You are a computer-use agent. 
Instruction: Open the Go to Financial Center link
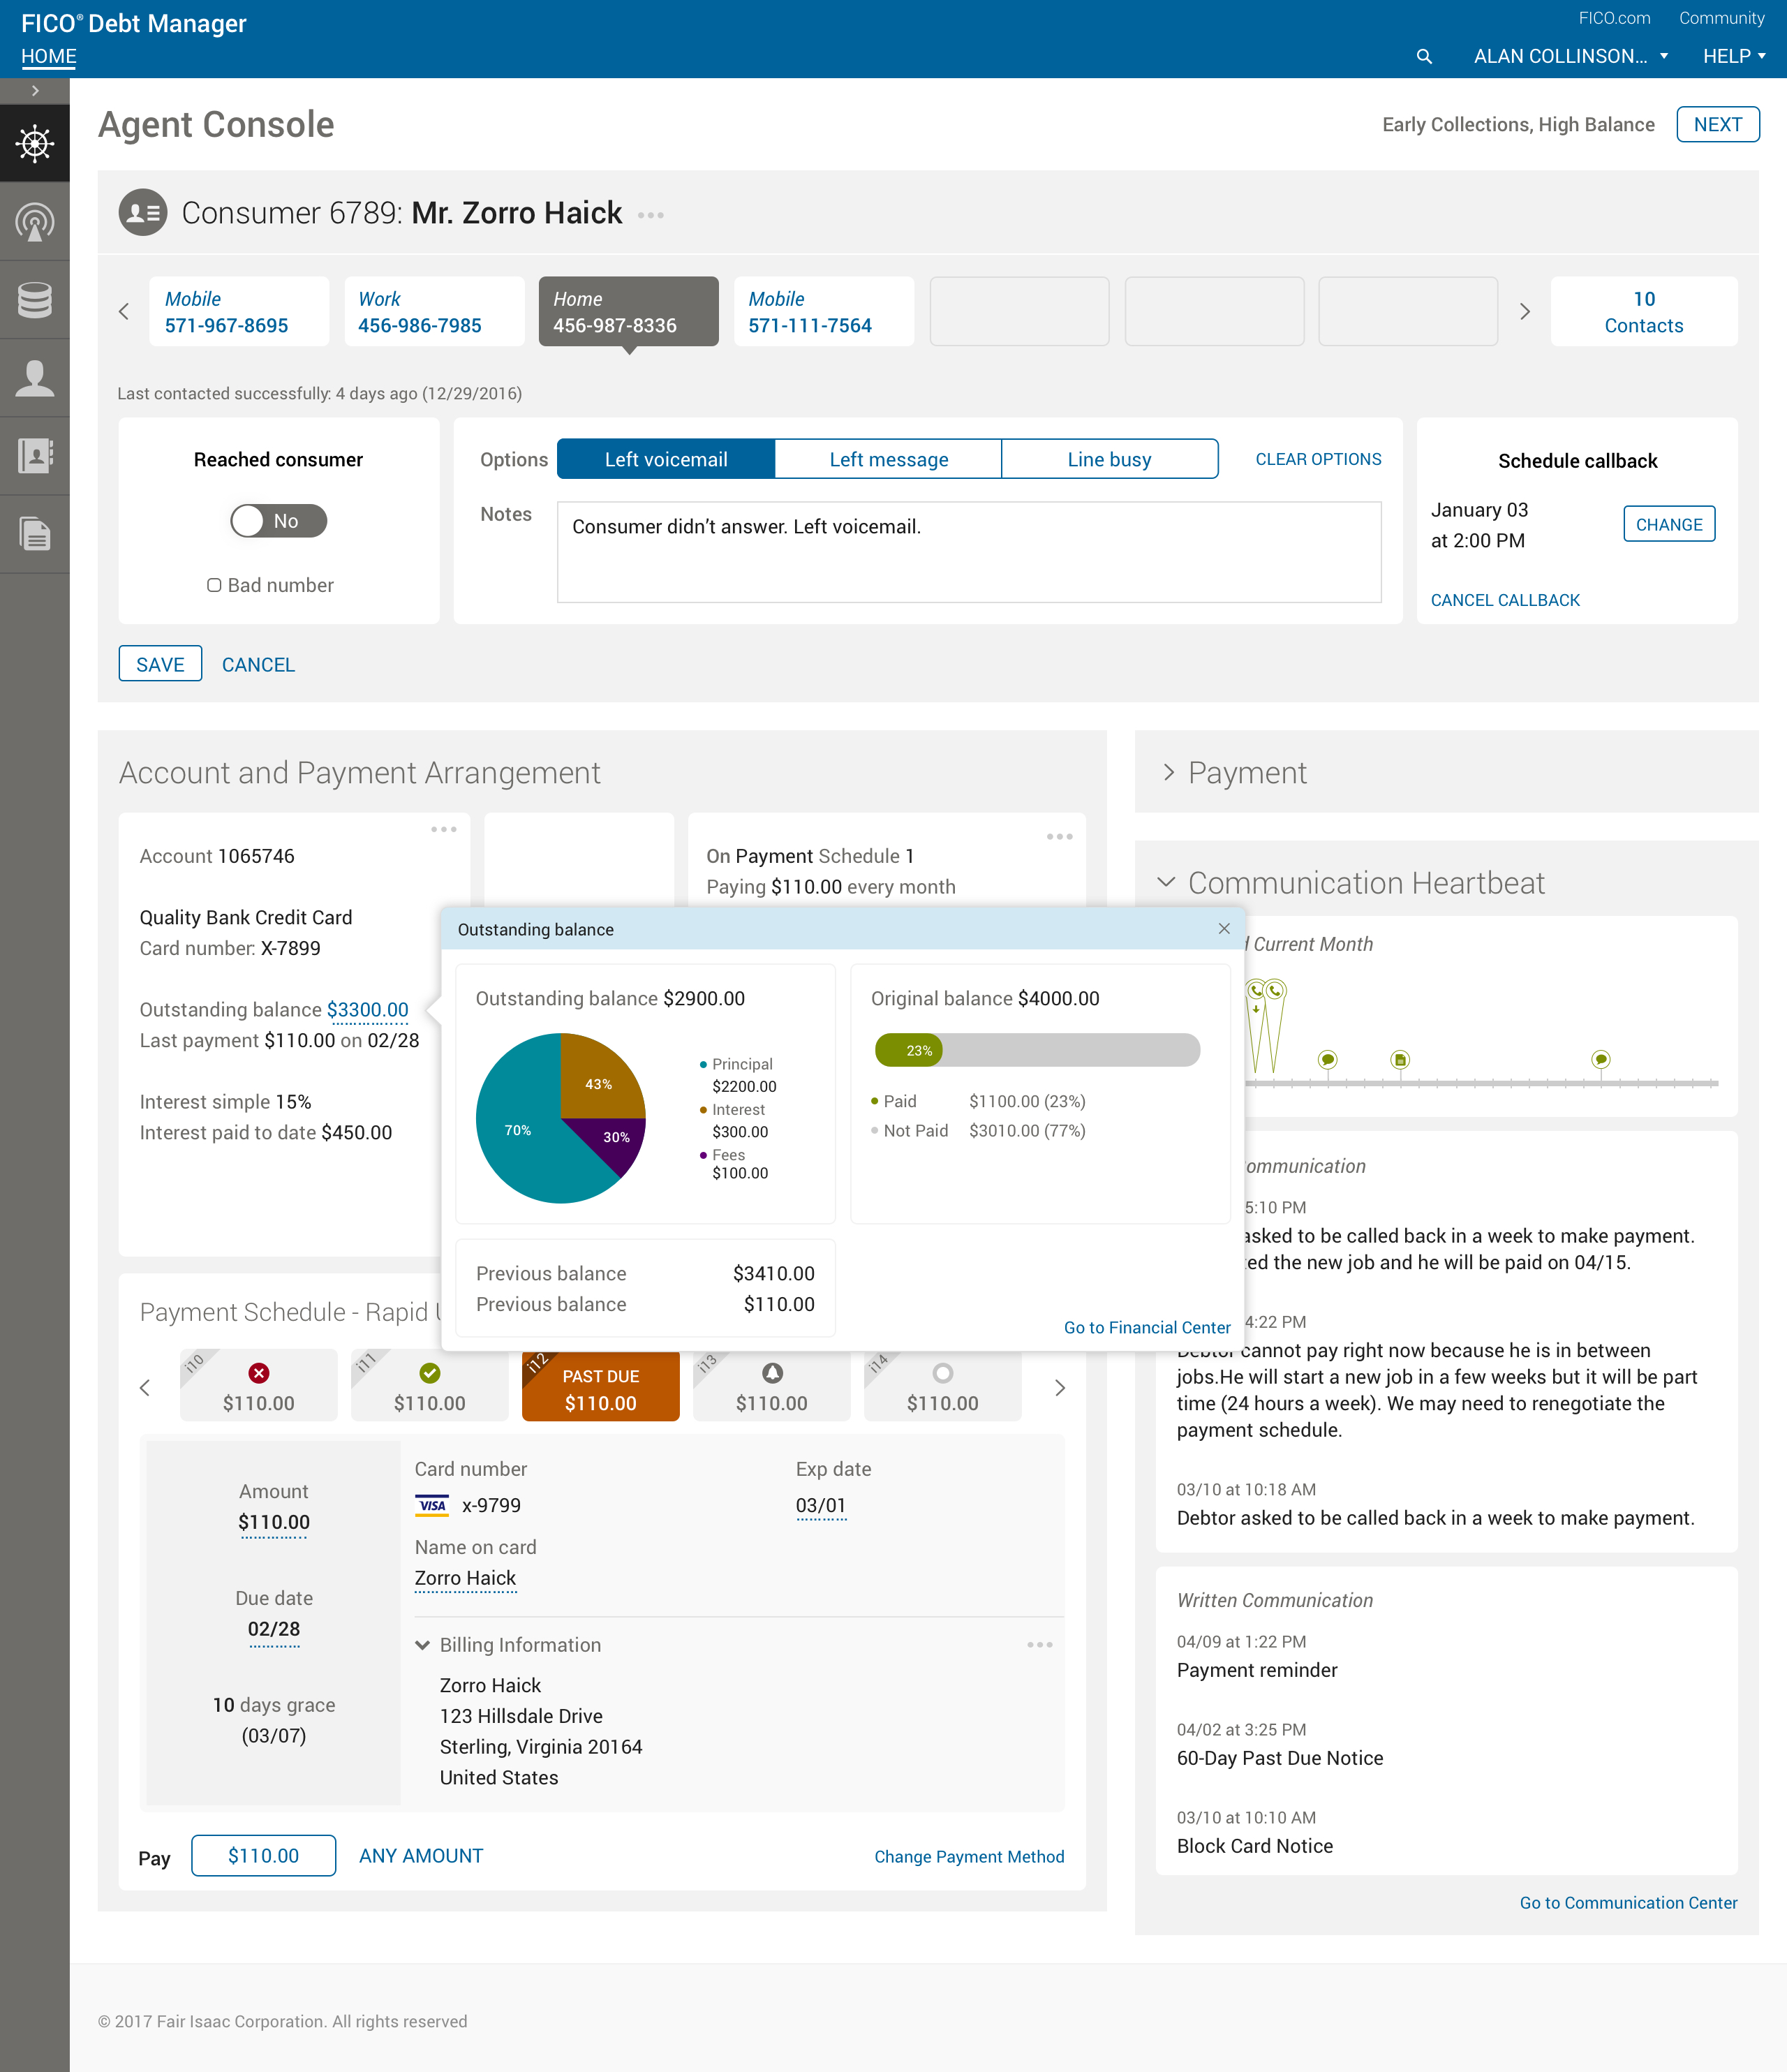click(x=1147, y=1328)
